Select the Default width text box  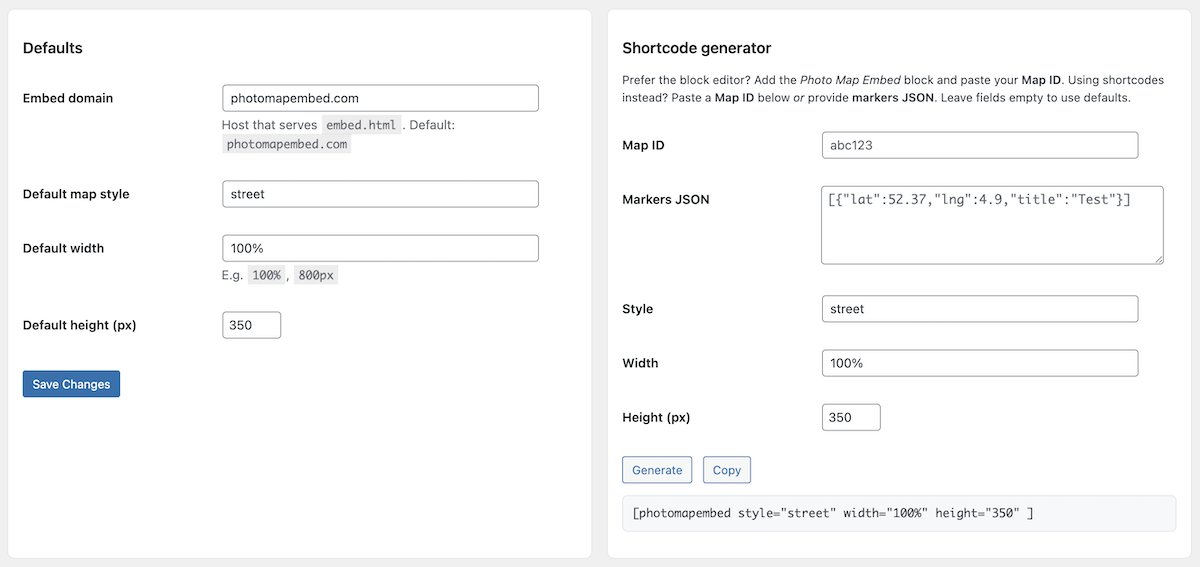coord(380,248)
